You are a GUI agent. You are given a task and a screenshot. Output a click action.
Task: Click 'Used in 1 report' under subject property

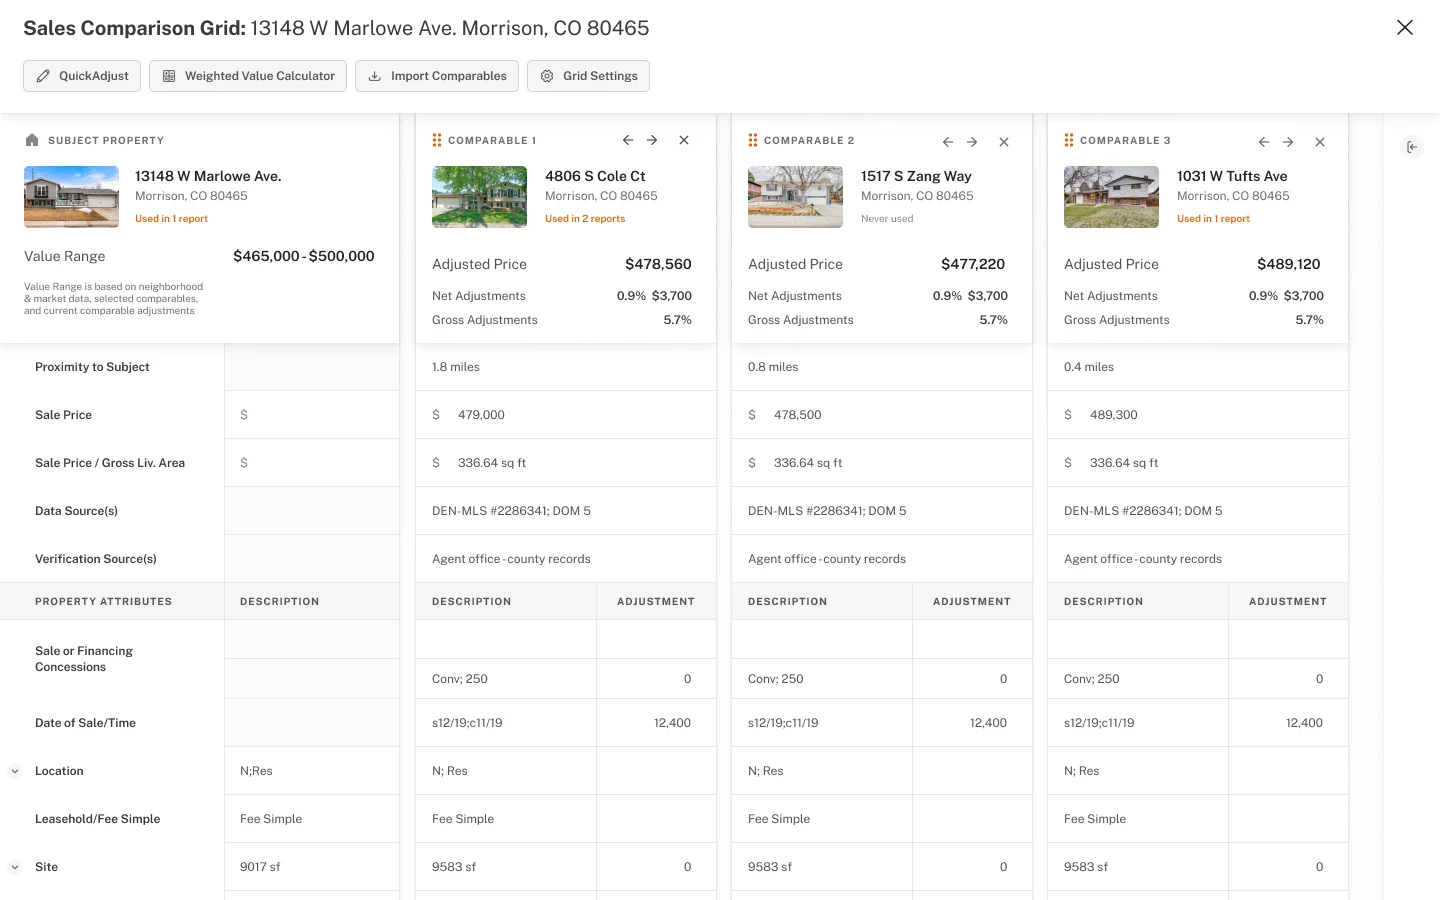click(171, 219)
